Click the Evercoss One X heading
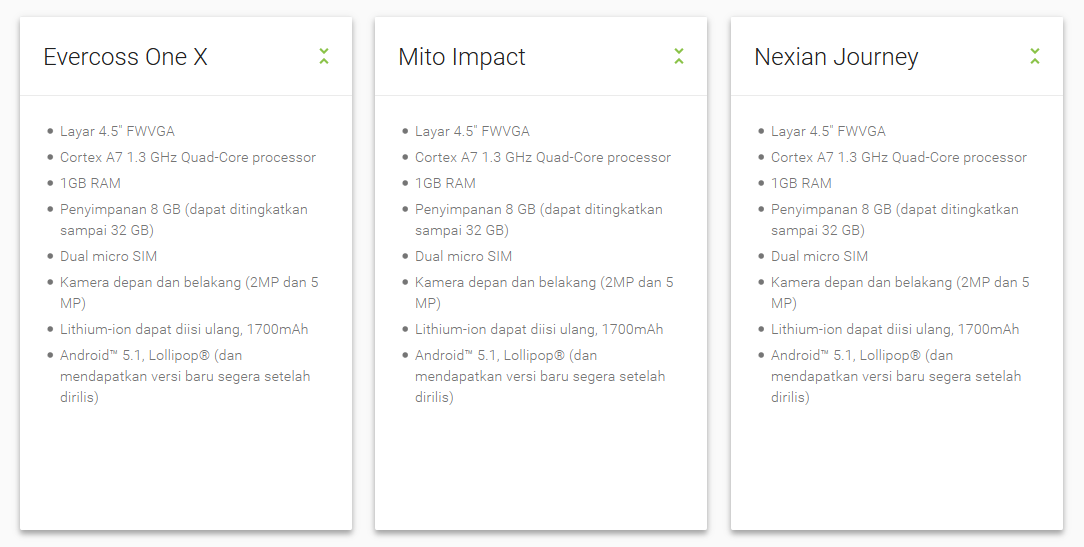 pos(125,57)
